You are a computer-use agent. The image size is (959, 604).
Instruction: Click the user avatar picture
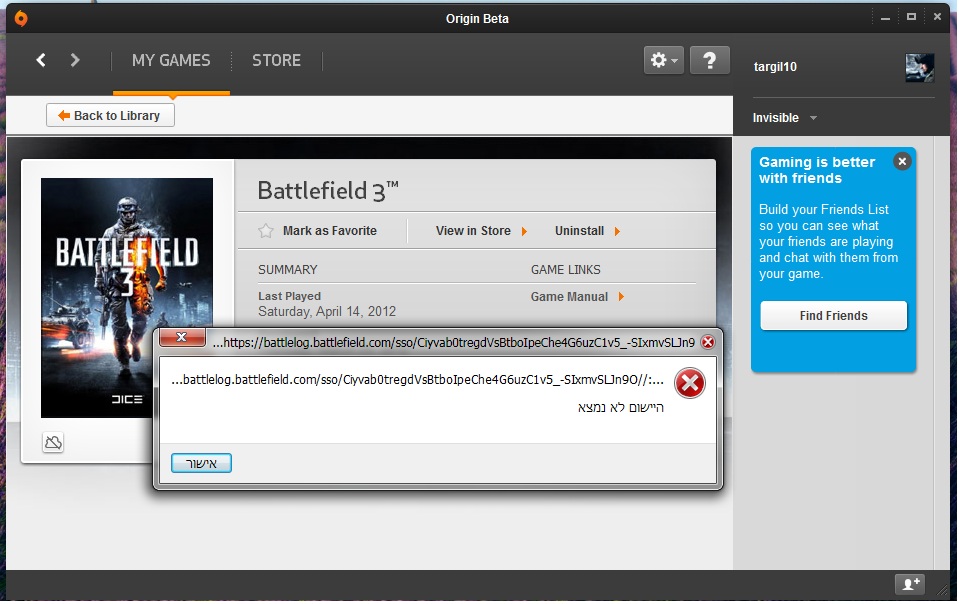point(919,67)
